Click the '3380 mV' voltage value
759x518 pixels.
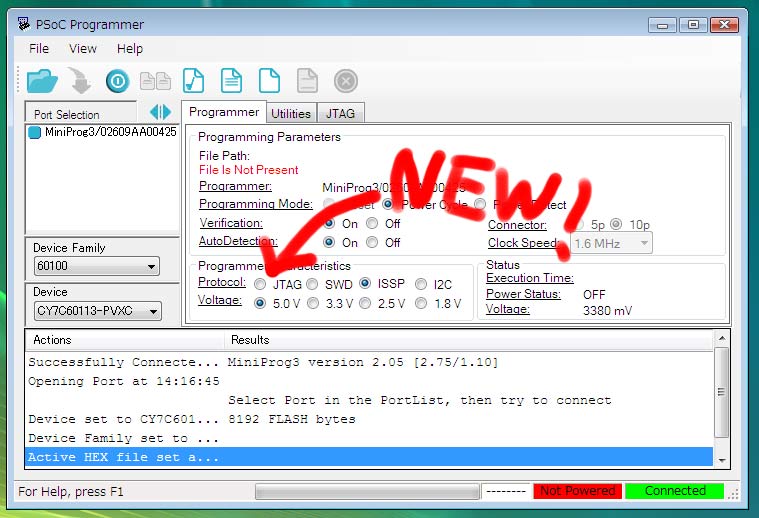607,310
